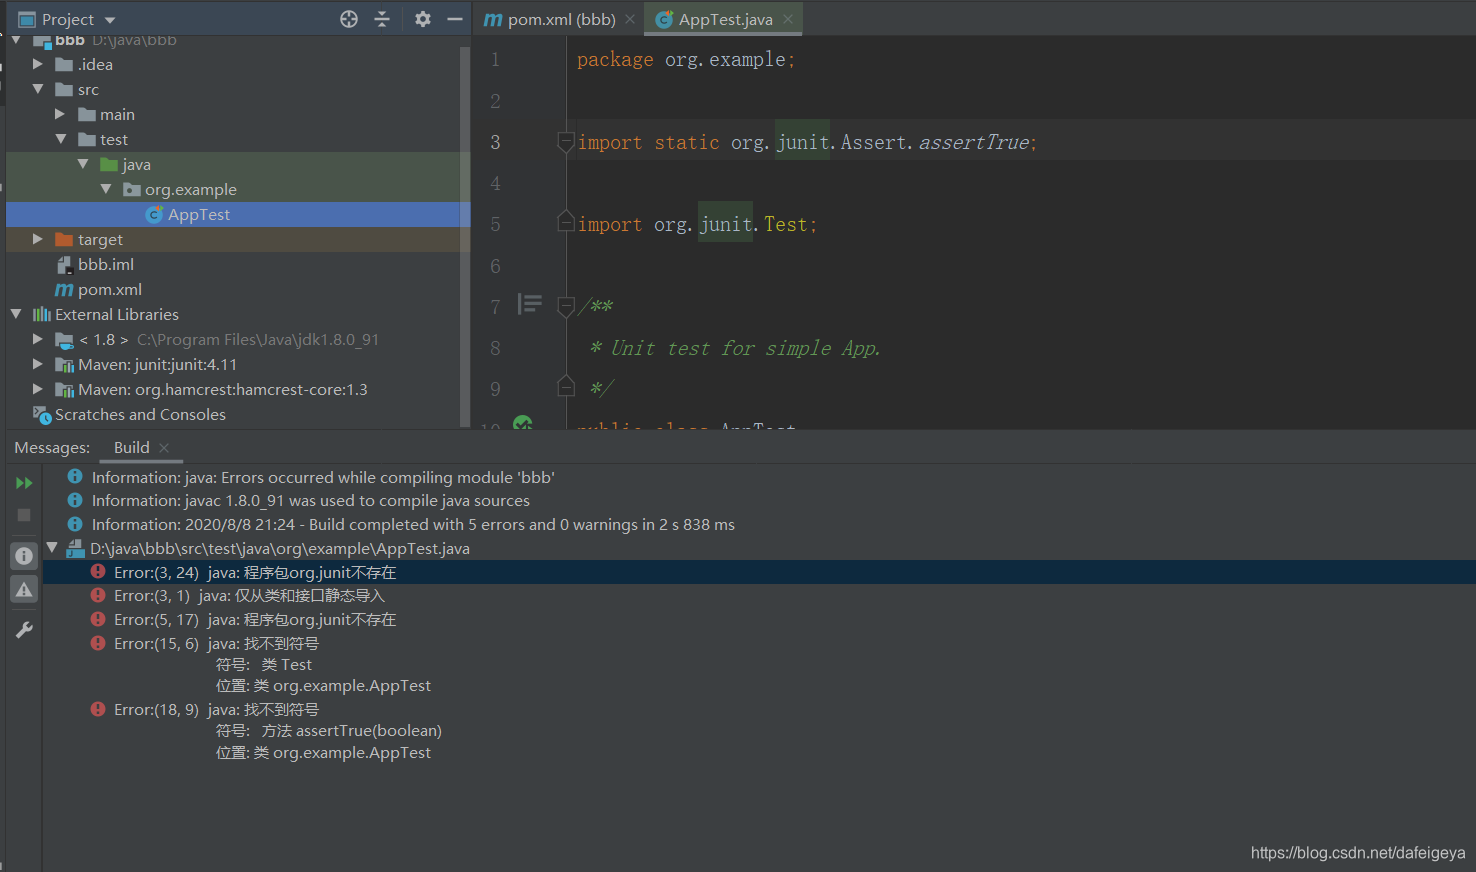
Task: Close the pom.xml (bbb) tab
Action: [x=630, y=19]
